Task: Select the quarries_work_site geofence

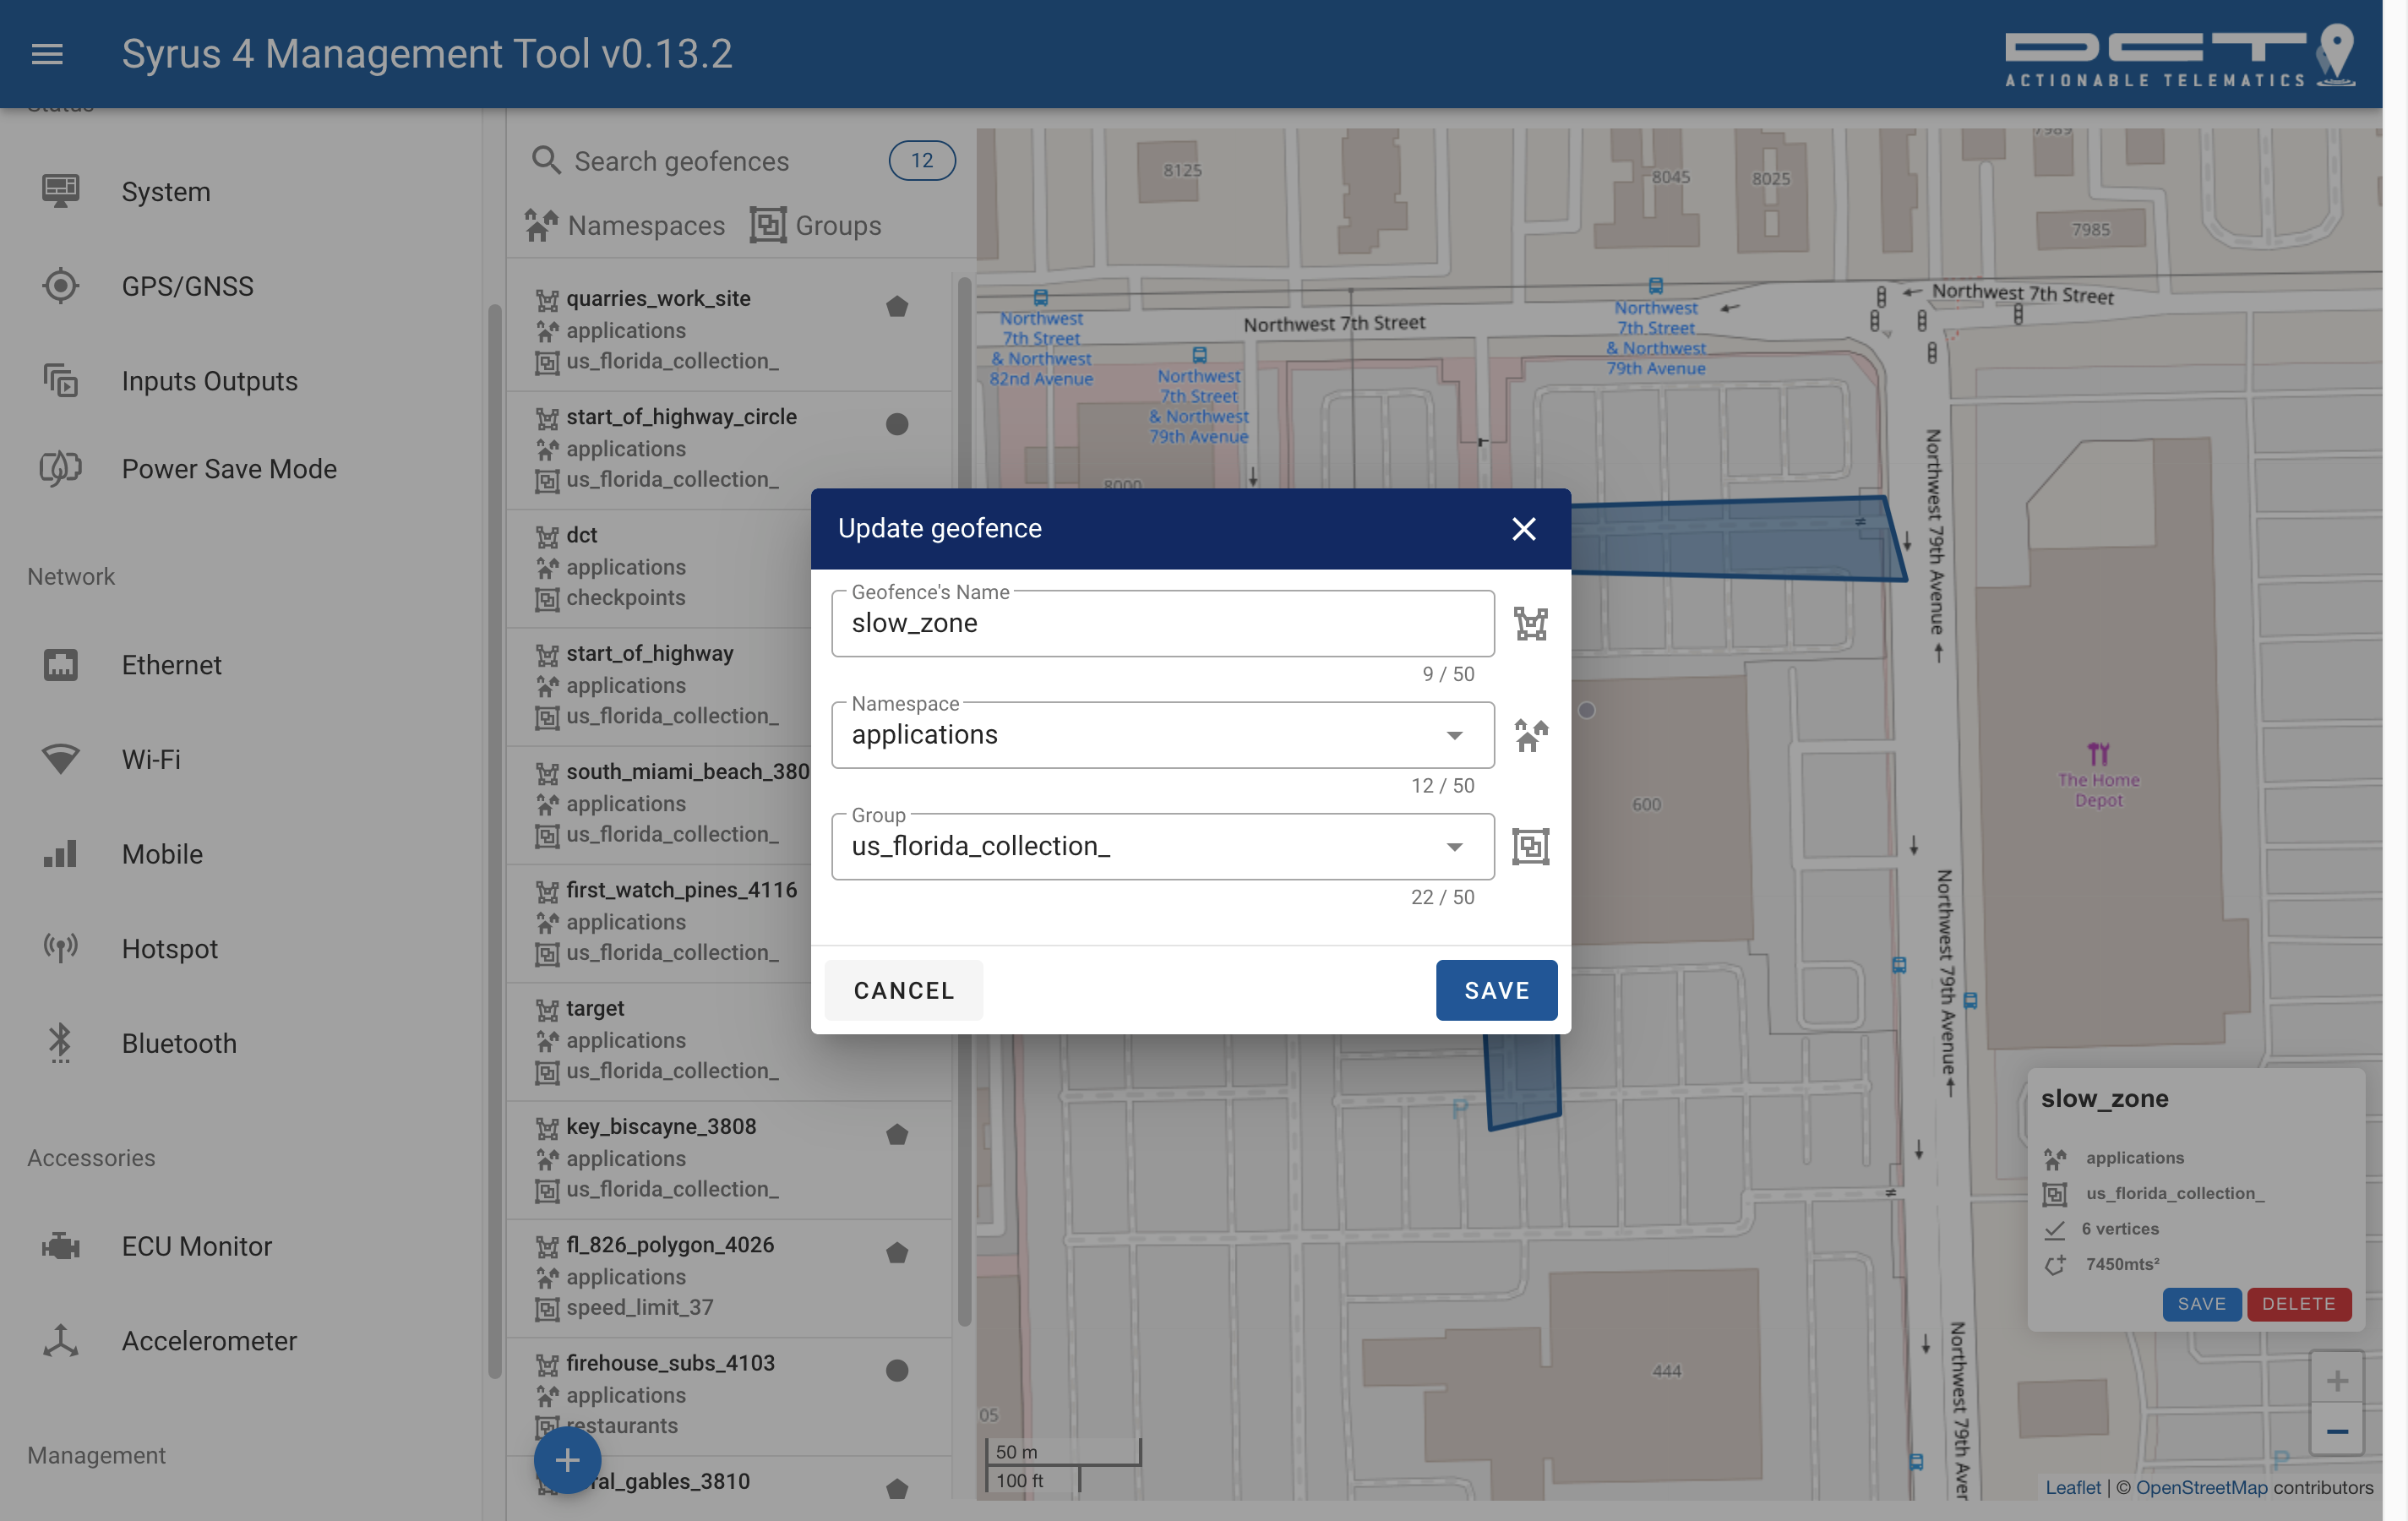Action: 728,330
